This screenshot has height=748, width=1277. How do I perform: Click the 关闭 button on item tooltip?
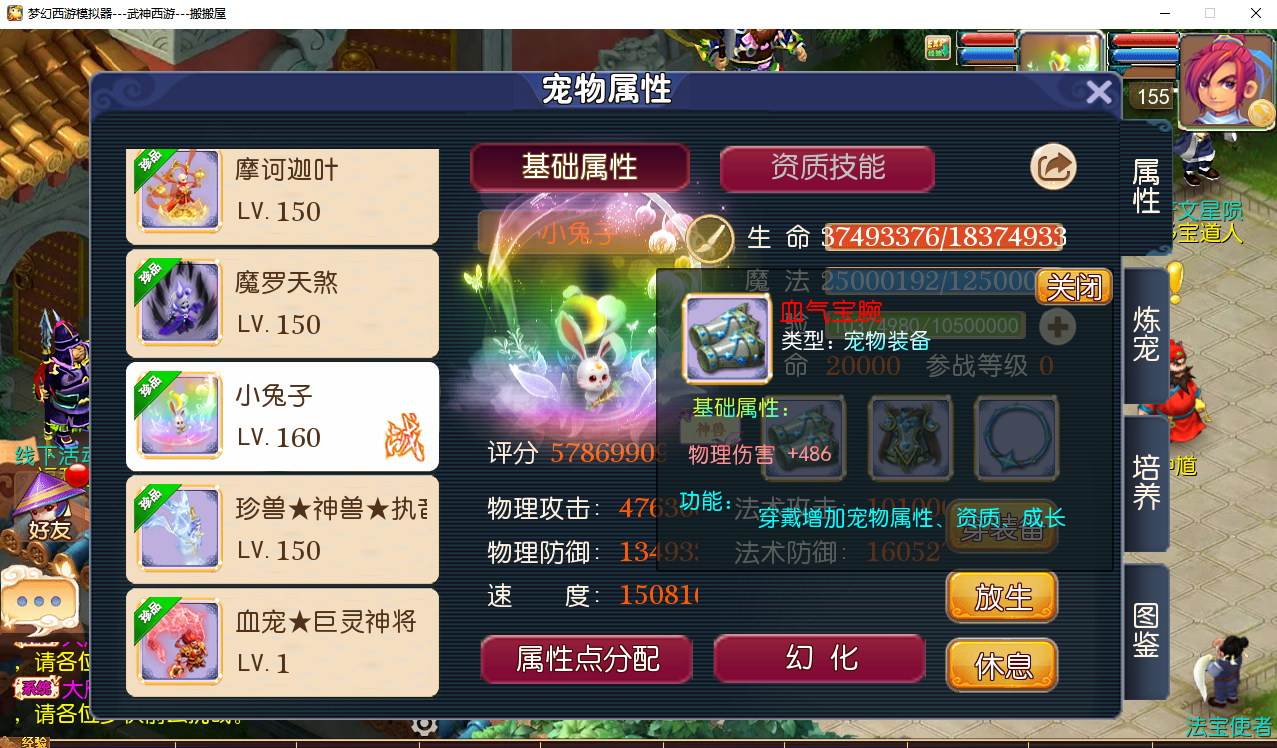tap(1074, 288)
